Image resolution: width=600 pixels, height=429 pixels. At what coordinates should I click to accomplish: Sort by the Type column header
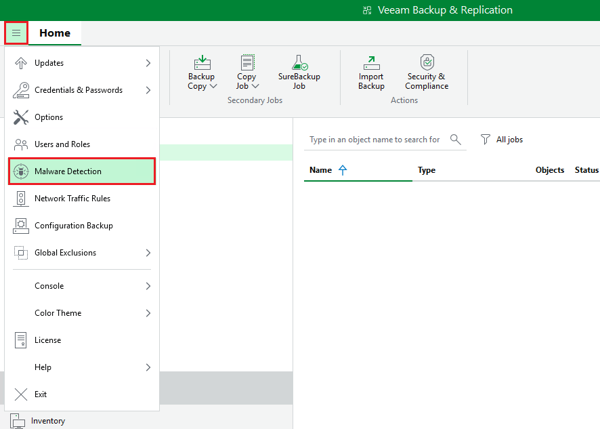pos(426,170)
